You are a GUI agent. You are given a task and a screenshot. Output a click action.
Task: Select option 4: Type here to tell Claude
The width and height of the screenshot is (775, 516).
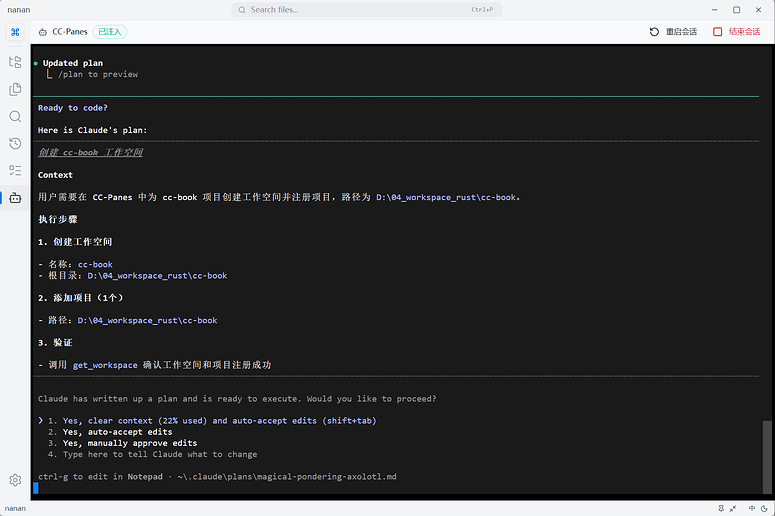(153, 454)
